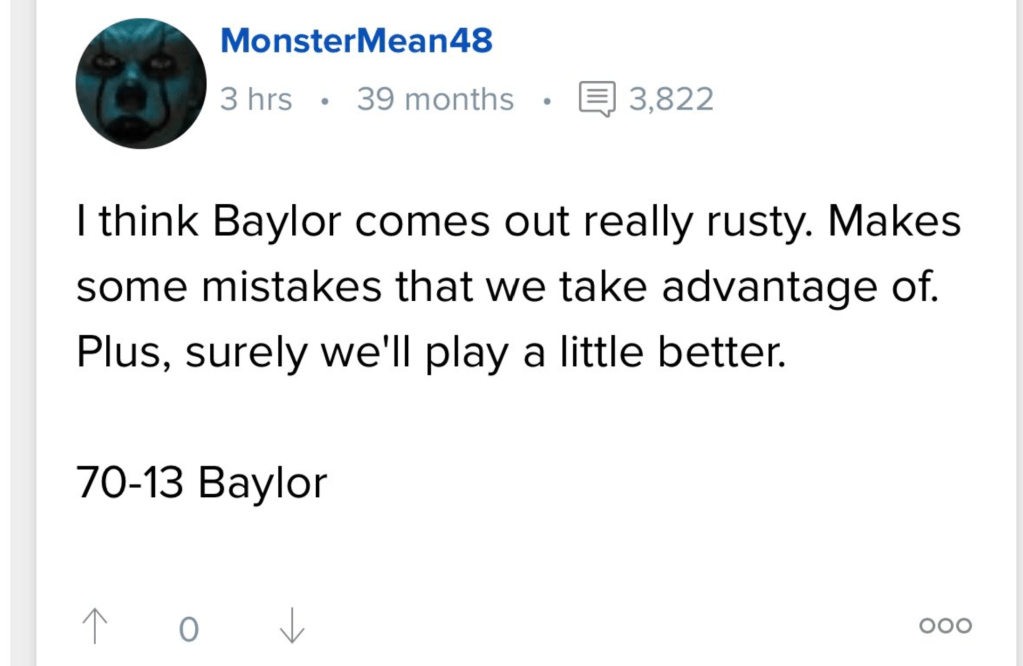Click the "70-13 Baylor" score prediction text
The height and width of the screenshot is (666, 1023).
pos(202,484)
